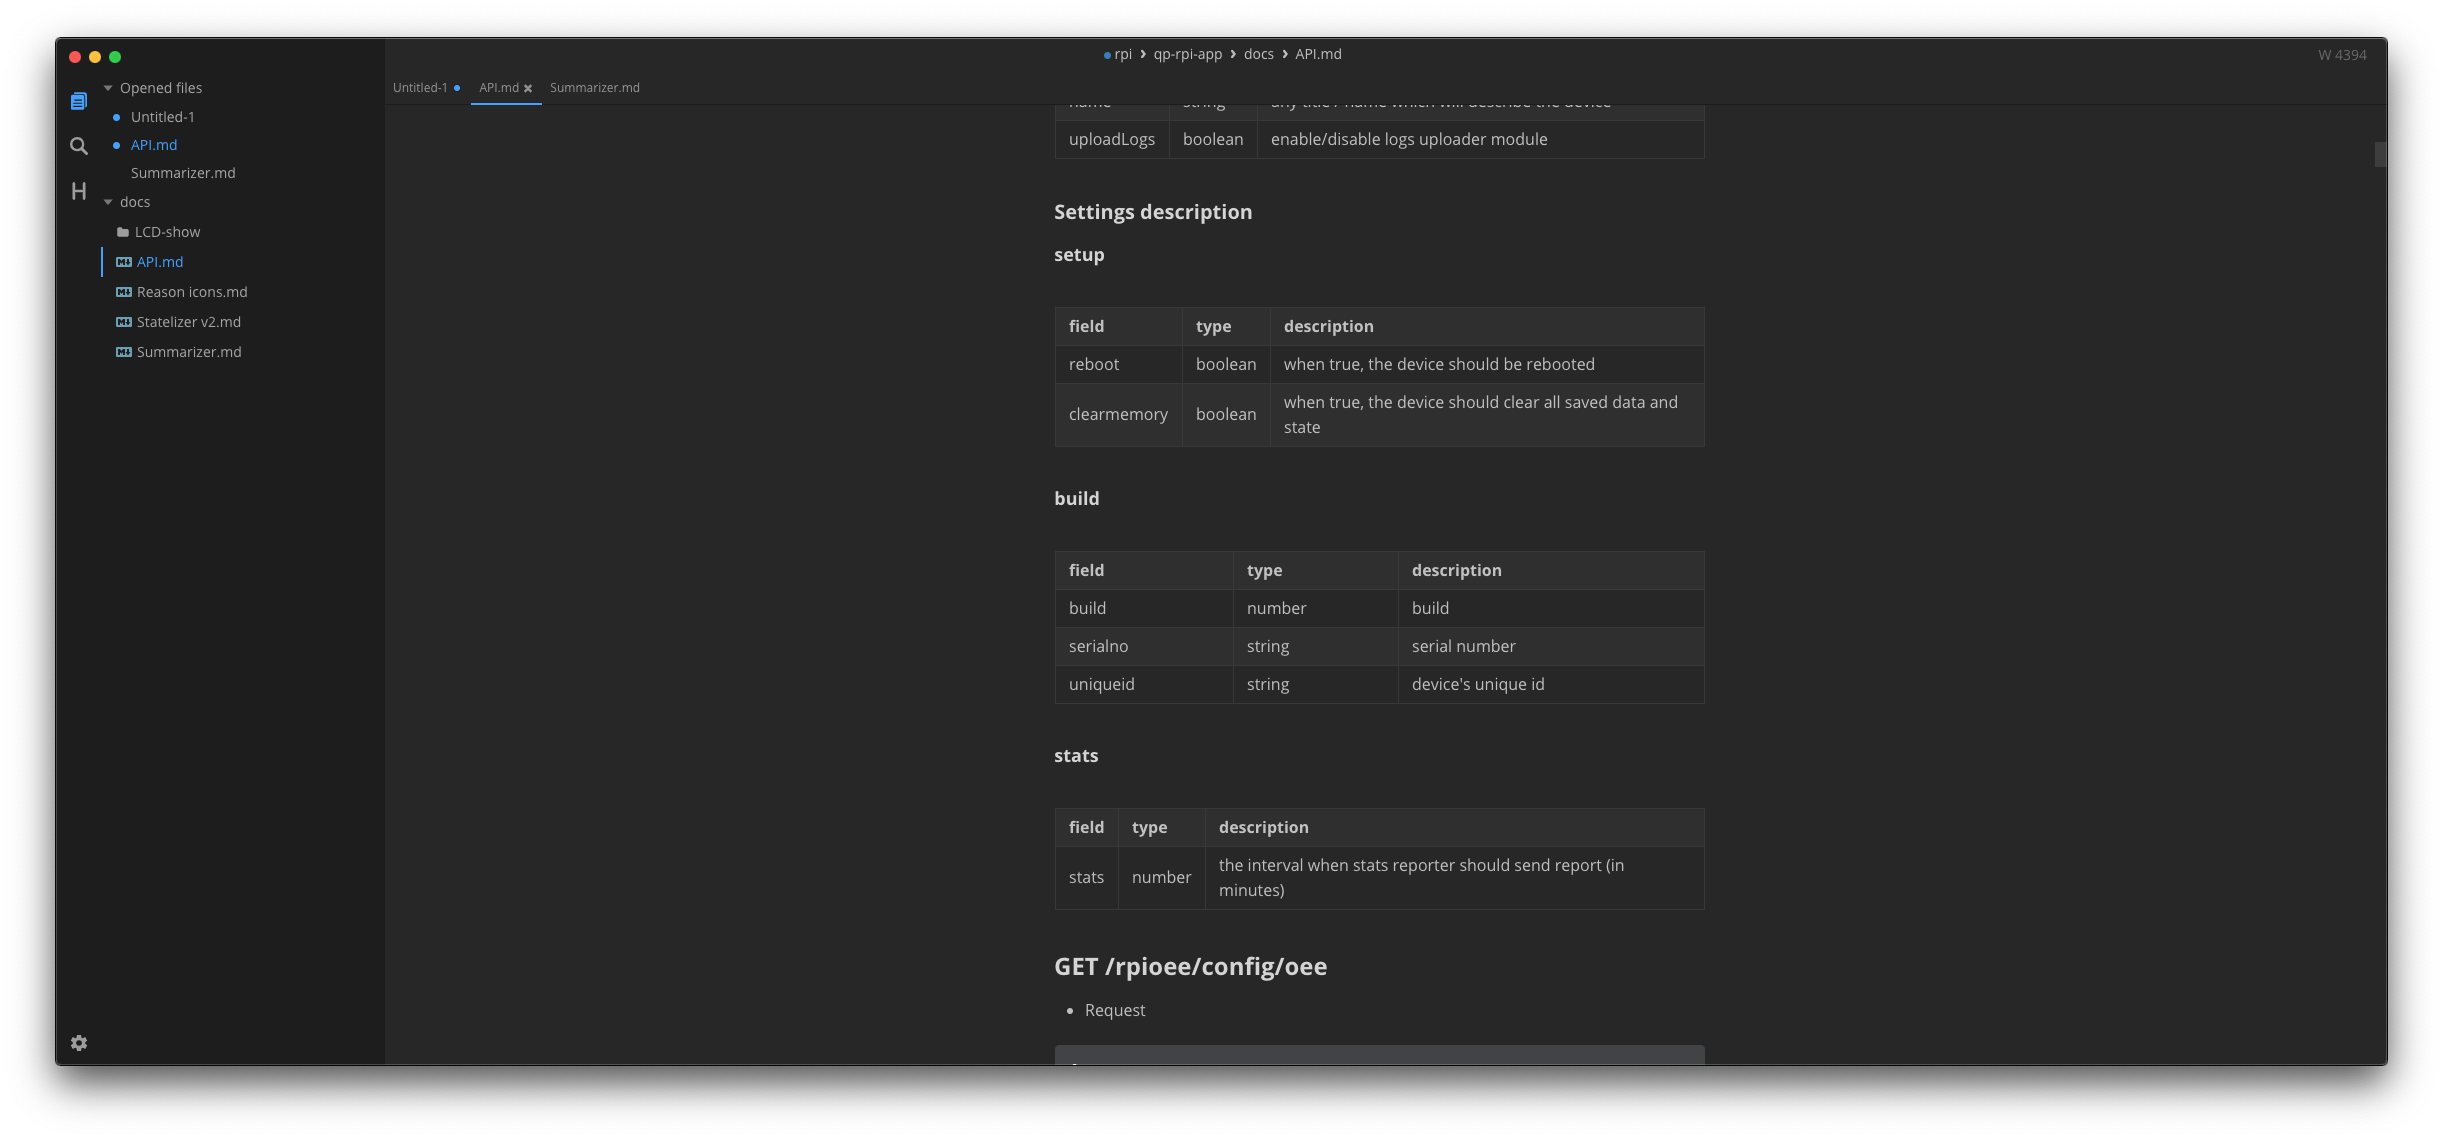Select the search magnifier icon
Viewport: 2443px width, 1139px height.
[78, 146]
